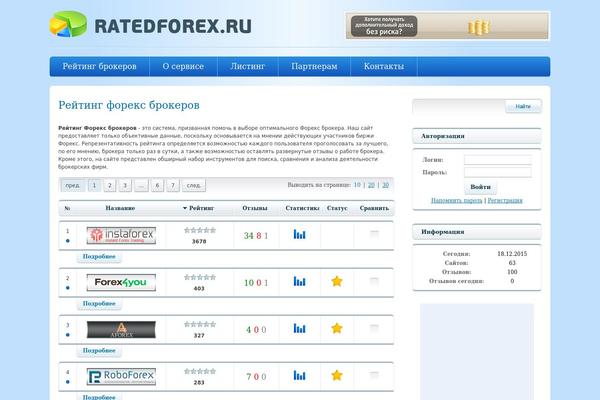
Task: Open statistics chart icon for AForex
Action: pos(299,328)
